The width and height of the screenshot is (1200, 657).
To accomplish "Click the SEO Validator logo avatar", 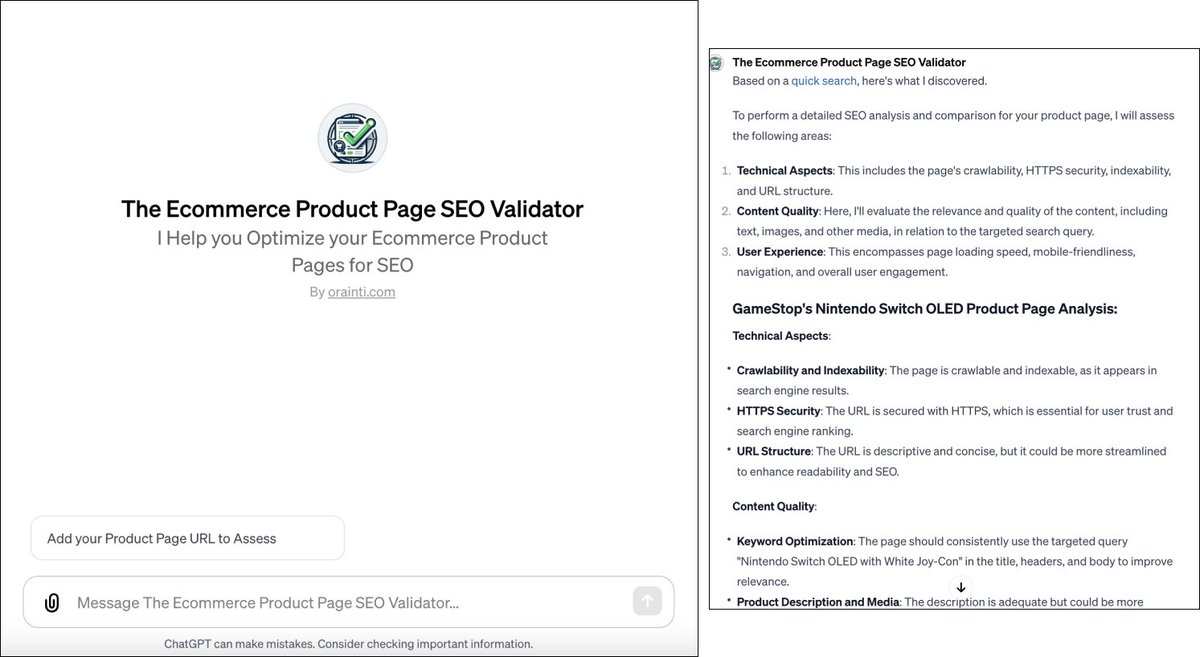I will (352, 138).
